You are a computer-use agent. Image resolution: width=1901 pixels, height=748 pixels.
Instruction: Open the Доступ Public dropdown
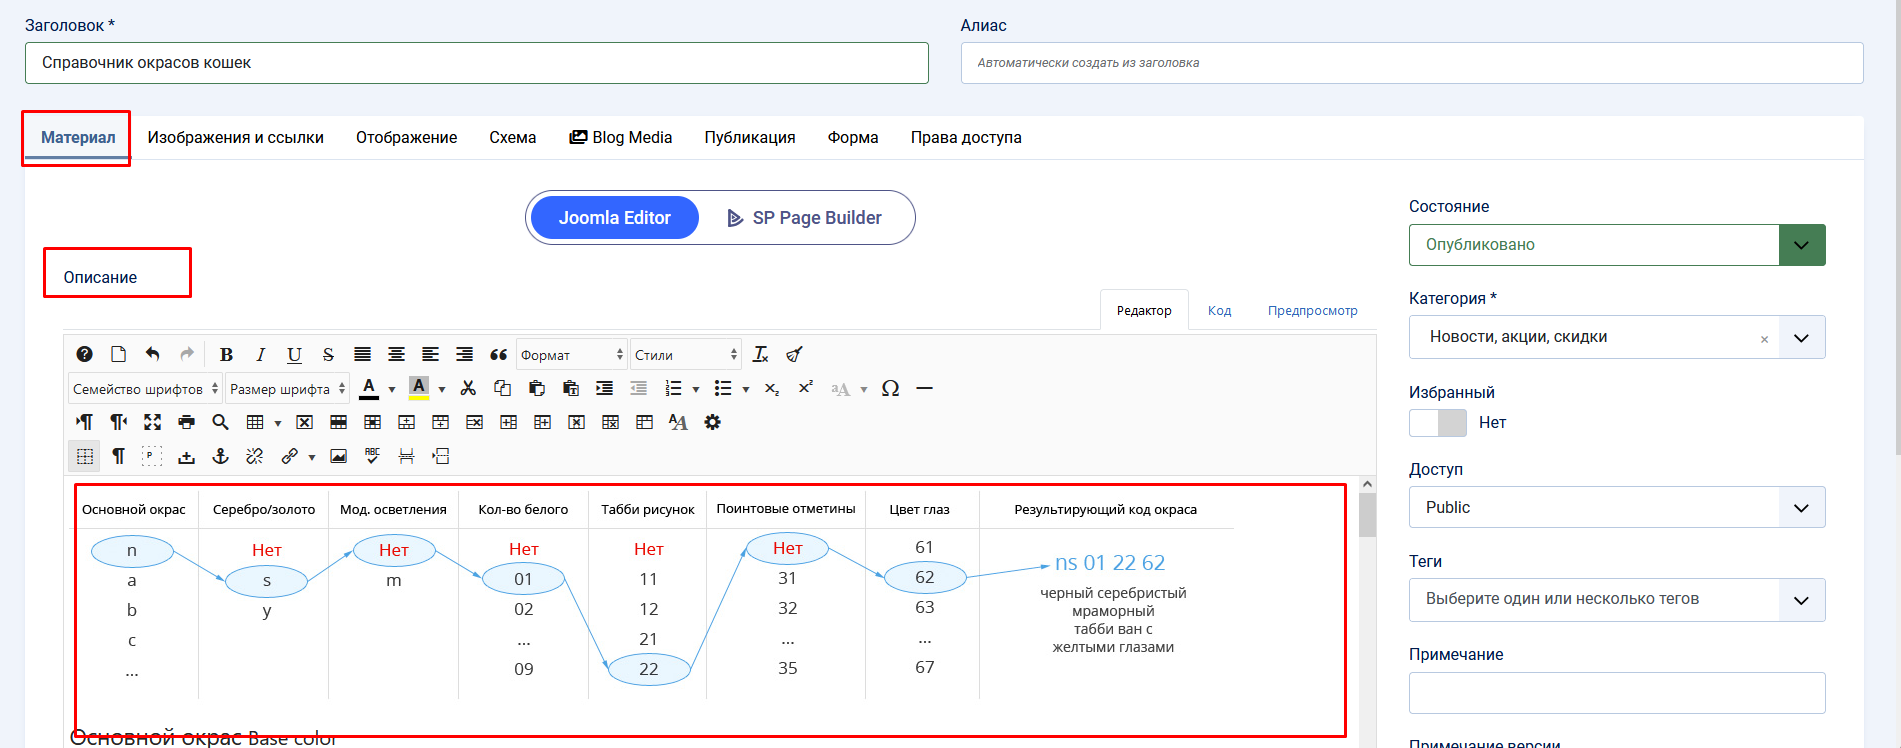pos(1617,507)
